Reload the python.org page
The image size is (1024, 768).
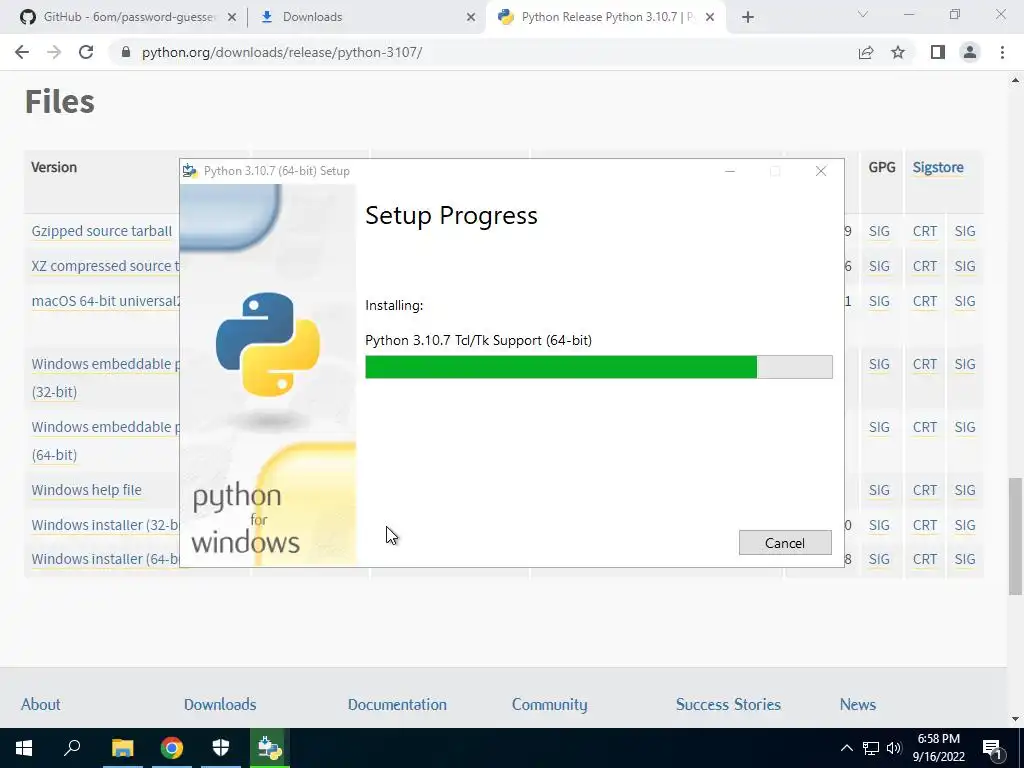pos(86,52)
